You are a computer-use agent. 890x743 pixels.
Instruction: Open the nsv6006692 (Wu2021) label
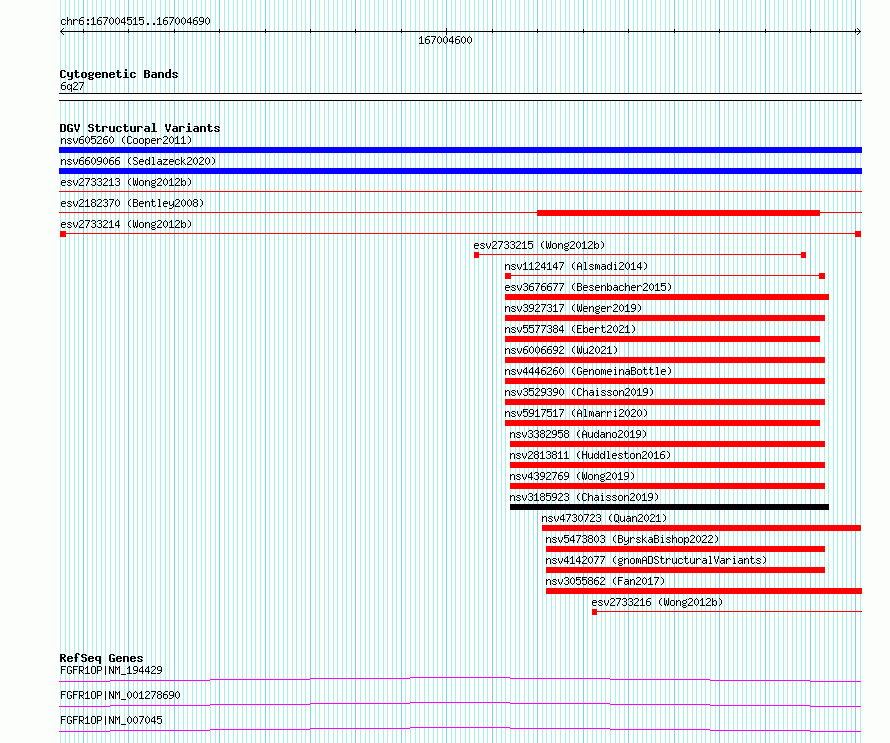560,350
